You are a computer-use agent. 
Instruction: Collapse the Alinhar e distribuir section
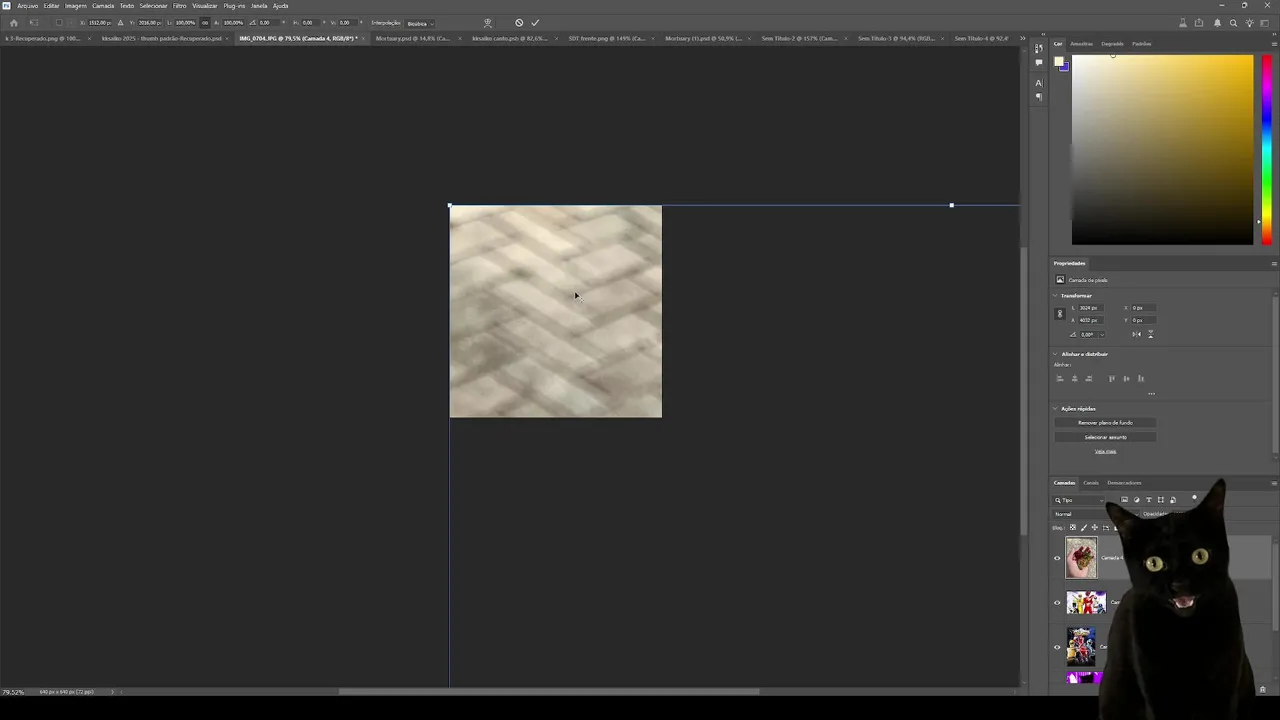pyautogui.click(x=1055, y=354)
